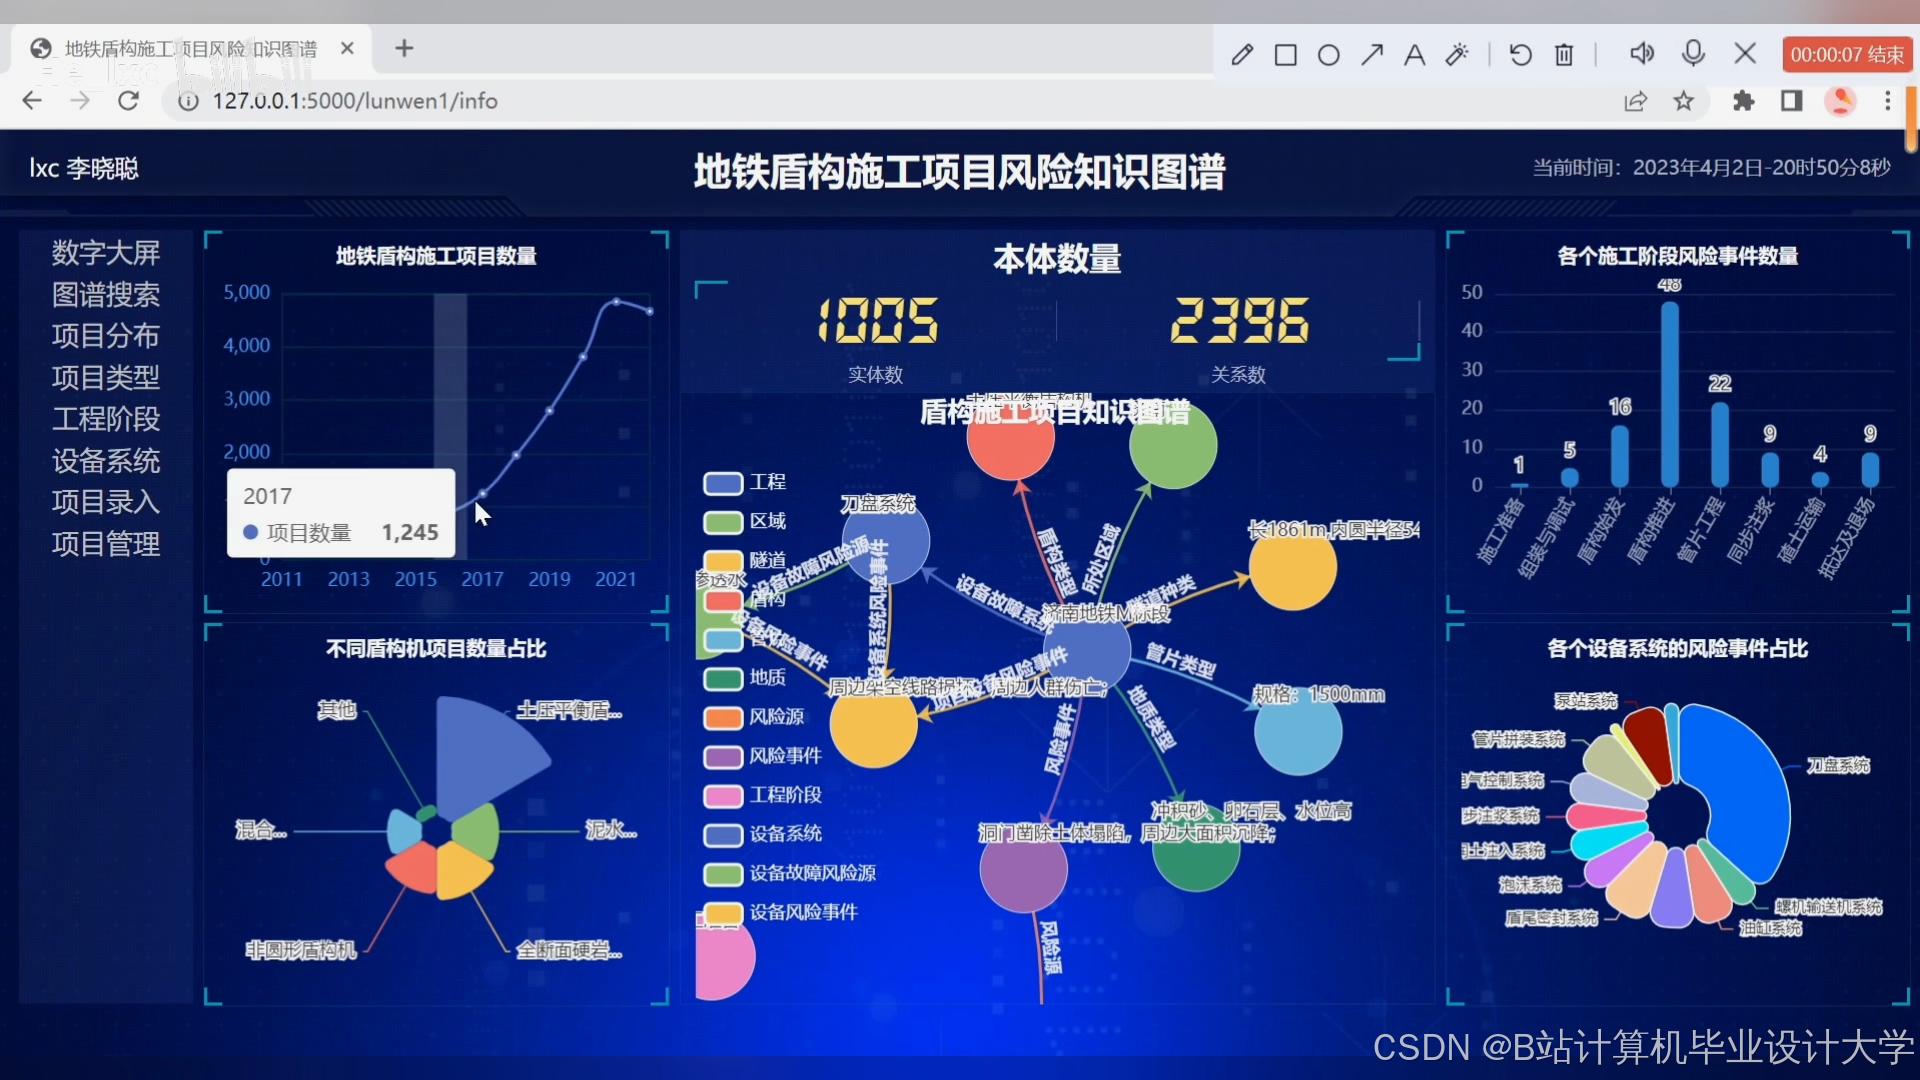Open 图谱搜索 in sidebar menu
Screen dimensions: 1920x1080
coord(106,295)
